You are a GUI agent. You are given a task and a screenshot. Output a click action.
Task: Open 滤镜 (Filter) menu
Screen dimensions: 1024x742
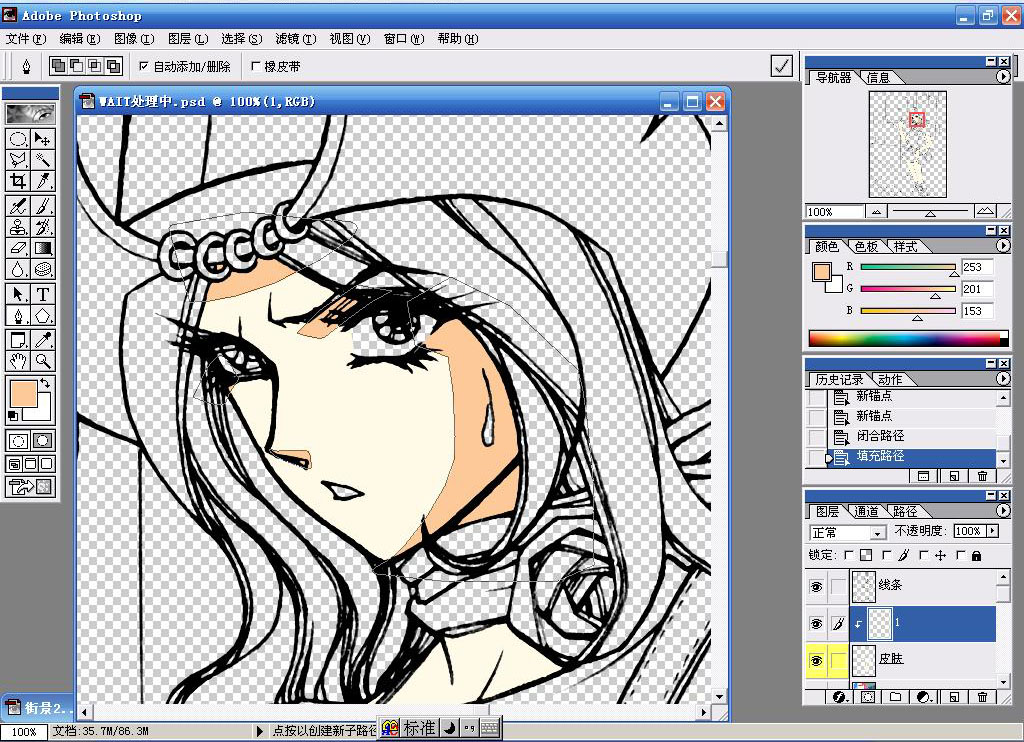(296, 39)
